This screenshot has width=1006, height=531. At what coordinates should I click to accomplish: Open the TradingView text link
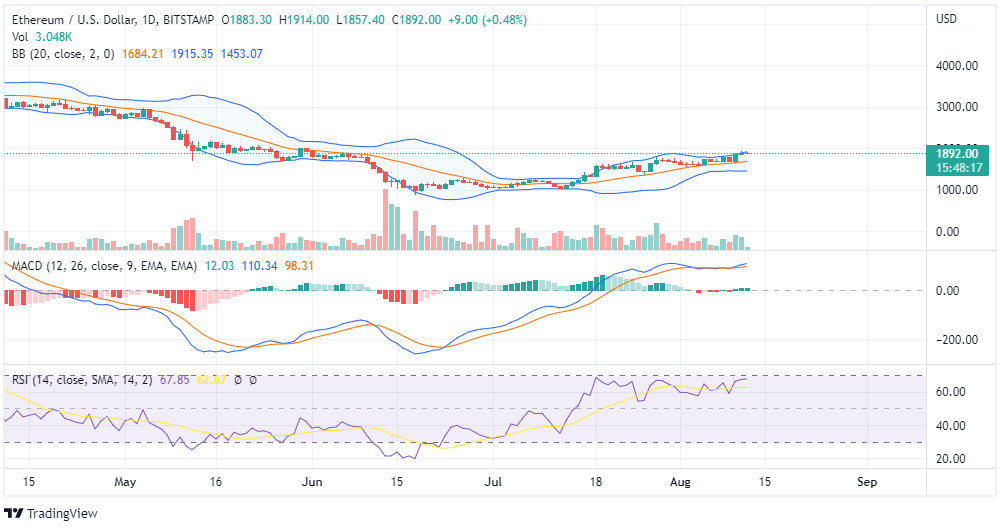(60, 514)
